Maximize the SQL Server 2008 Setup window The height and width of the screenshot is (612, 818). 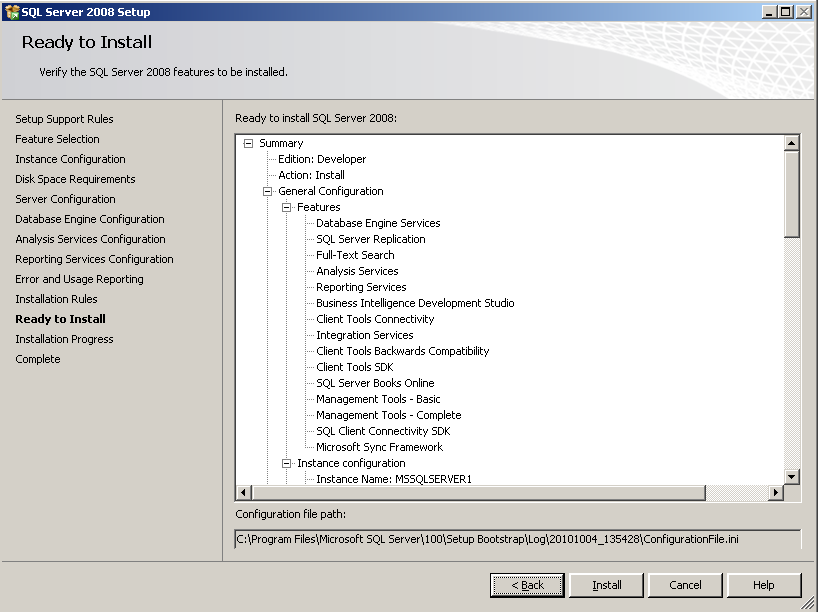pyautogui.click(x=786, y=12)
